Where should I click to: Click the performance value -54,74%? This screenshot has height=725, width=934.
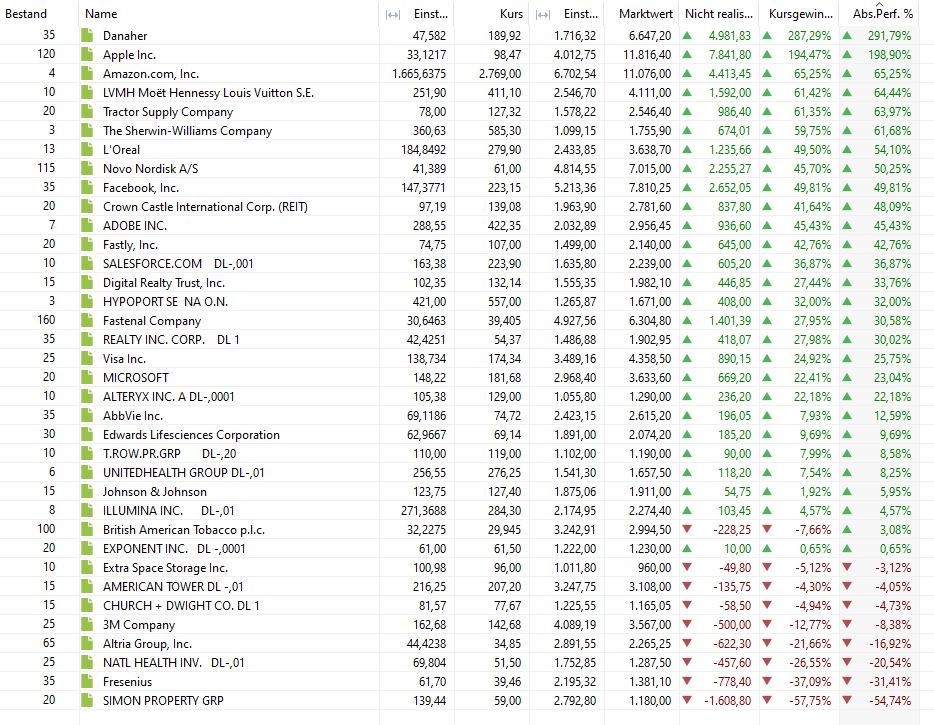pyautogui.click(x=890, y=701)
